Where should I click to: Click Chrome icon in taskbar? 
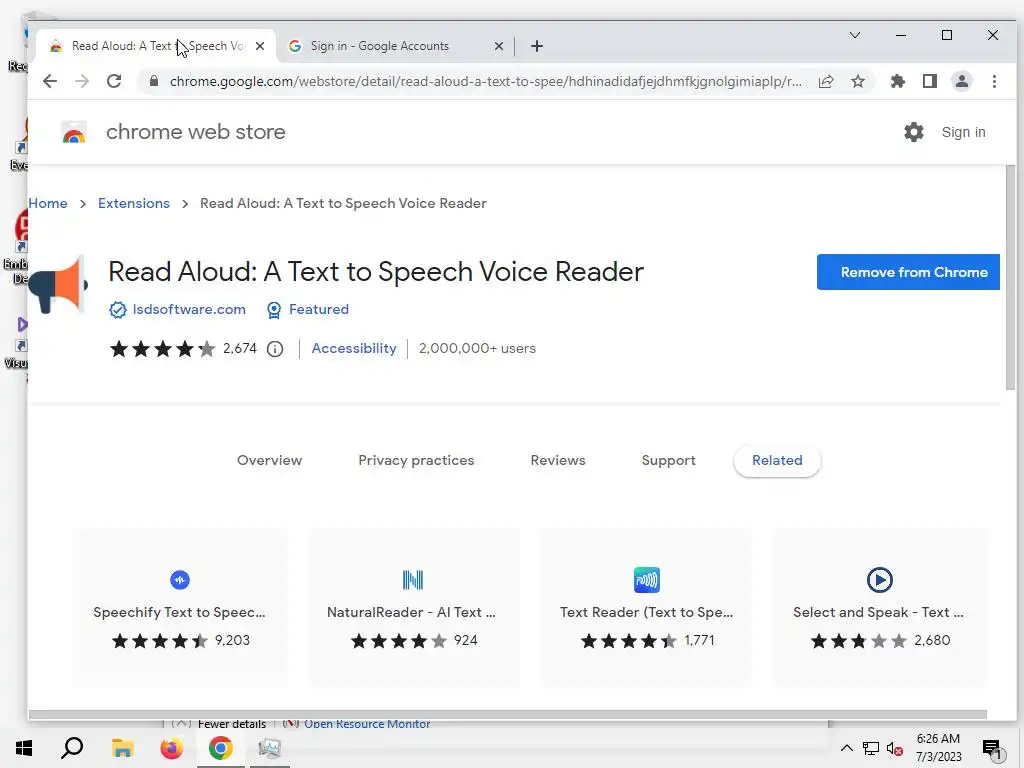click(220, 748)
